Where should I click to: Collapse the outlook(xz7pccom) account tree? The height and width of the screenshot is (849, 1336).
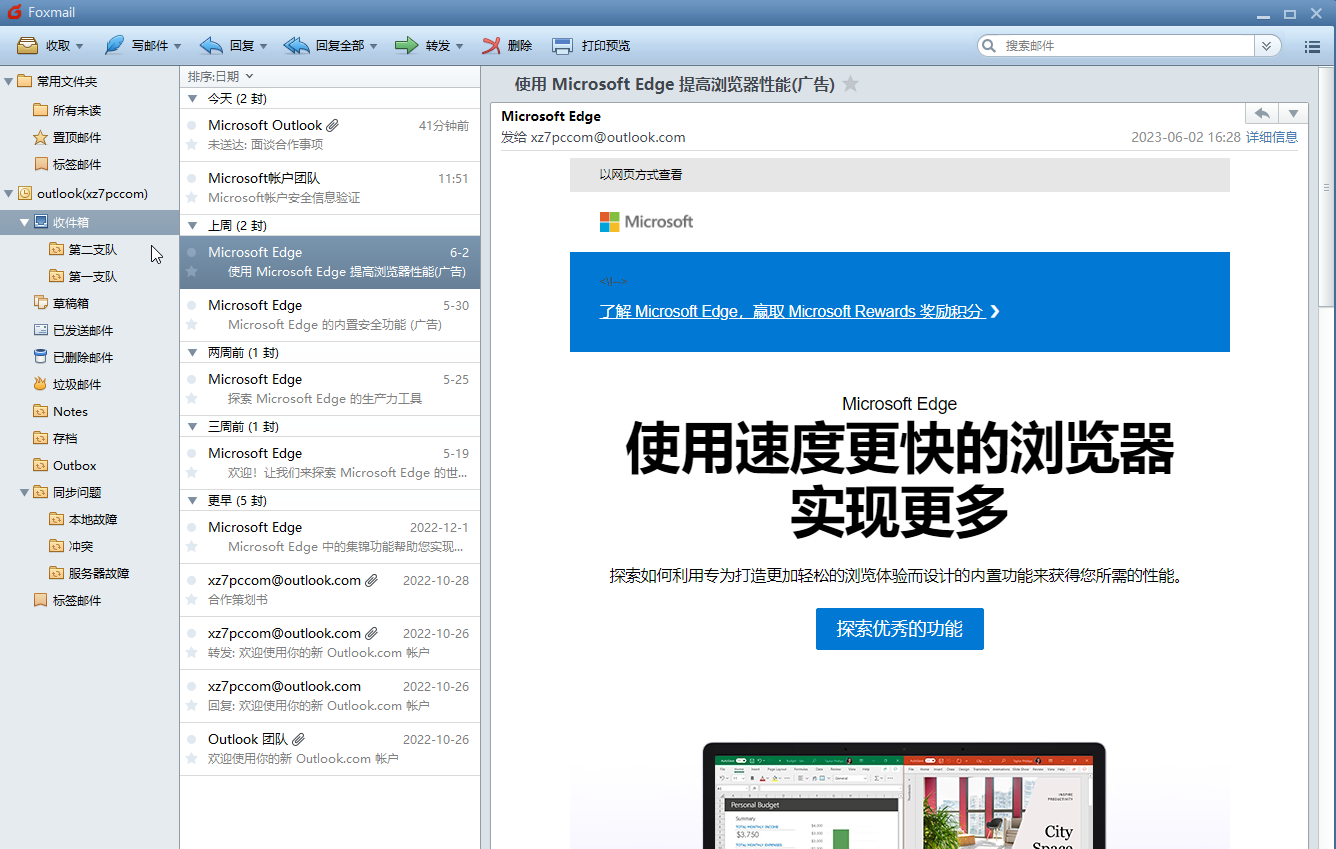click(x=9, y=193)
